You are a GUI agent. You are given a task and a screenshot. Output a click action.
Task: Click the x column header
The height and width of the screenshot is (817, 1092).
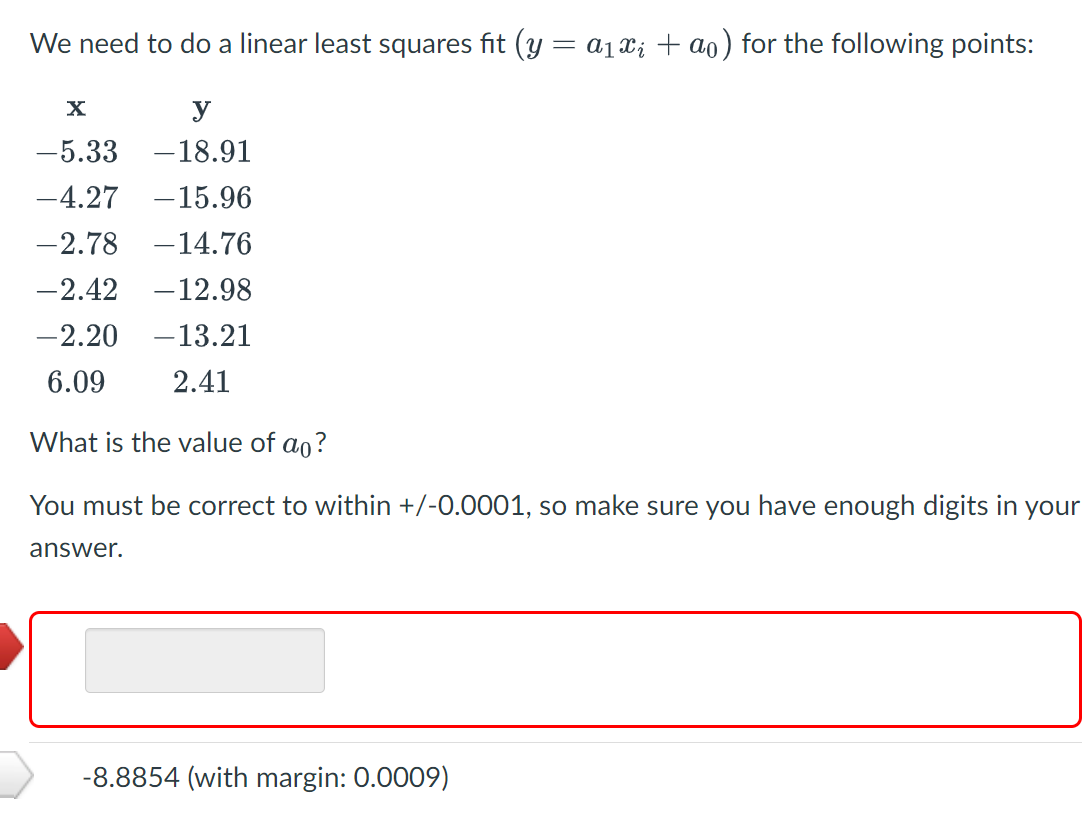pos(76,107)
